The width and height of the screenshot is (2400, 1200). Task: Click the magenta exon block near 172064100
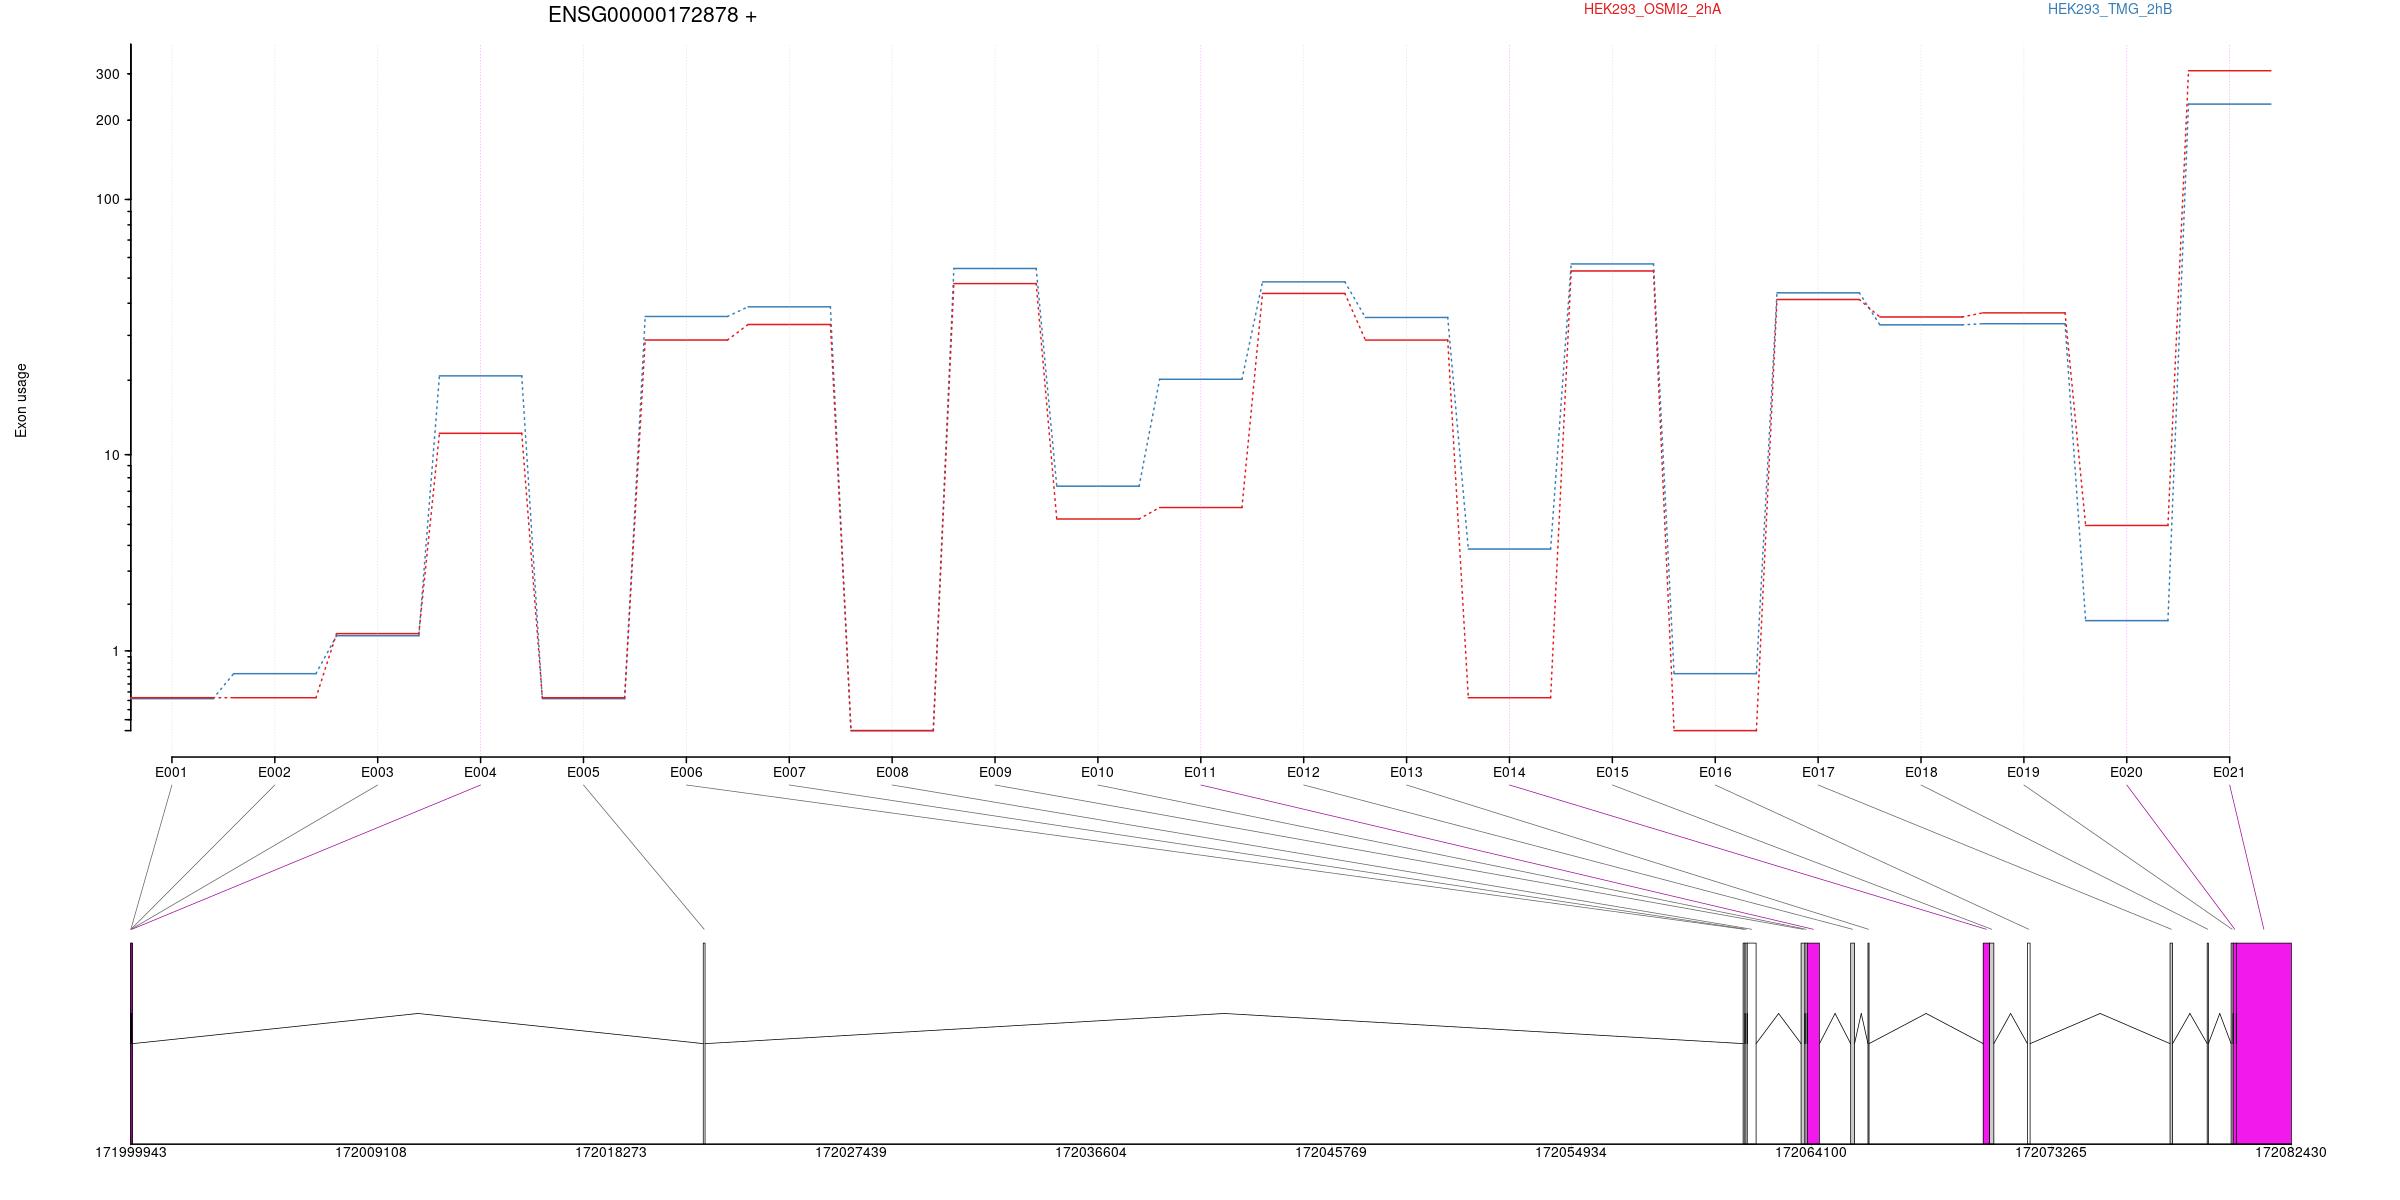[x=1813, y=1043]
